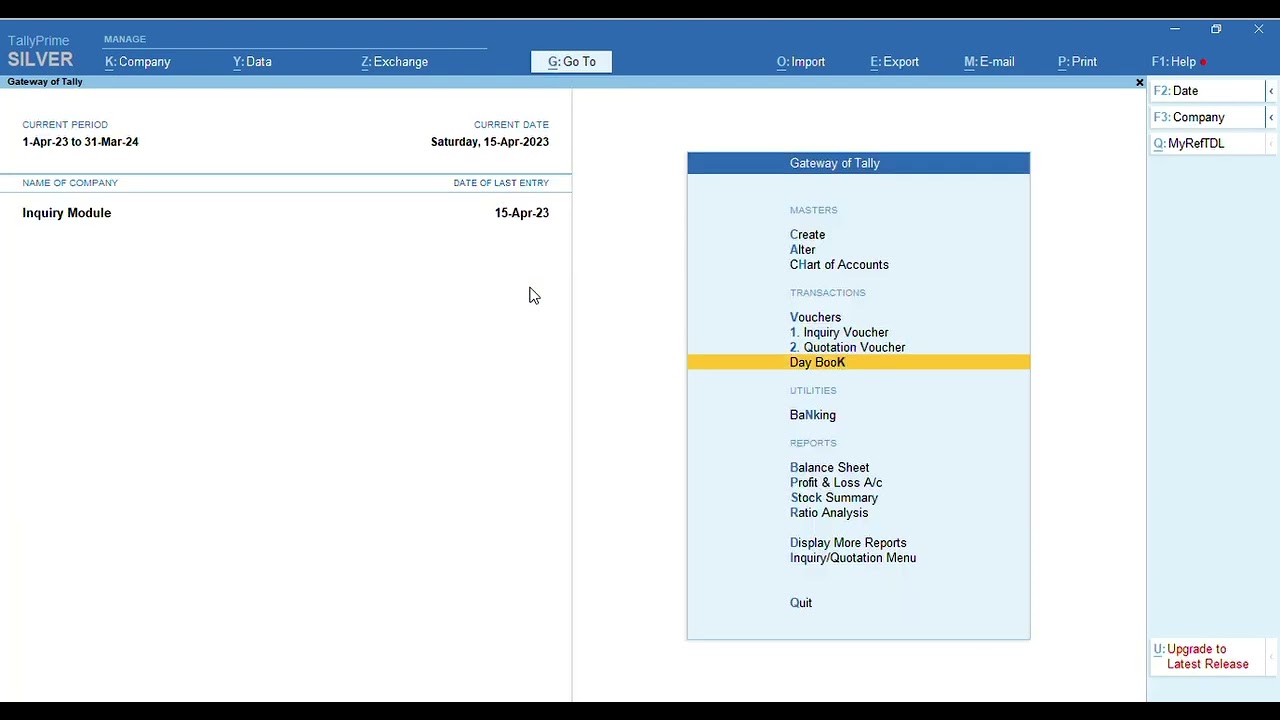Click the Gateway of Tally menu title bar
Image resolution: width=1280 pixels, height=720 pixels.
pyautogui.click(x=858, y=163)
